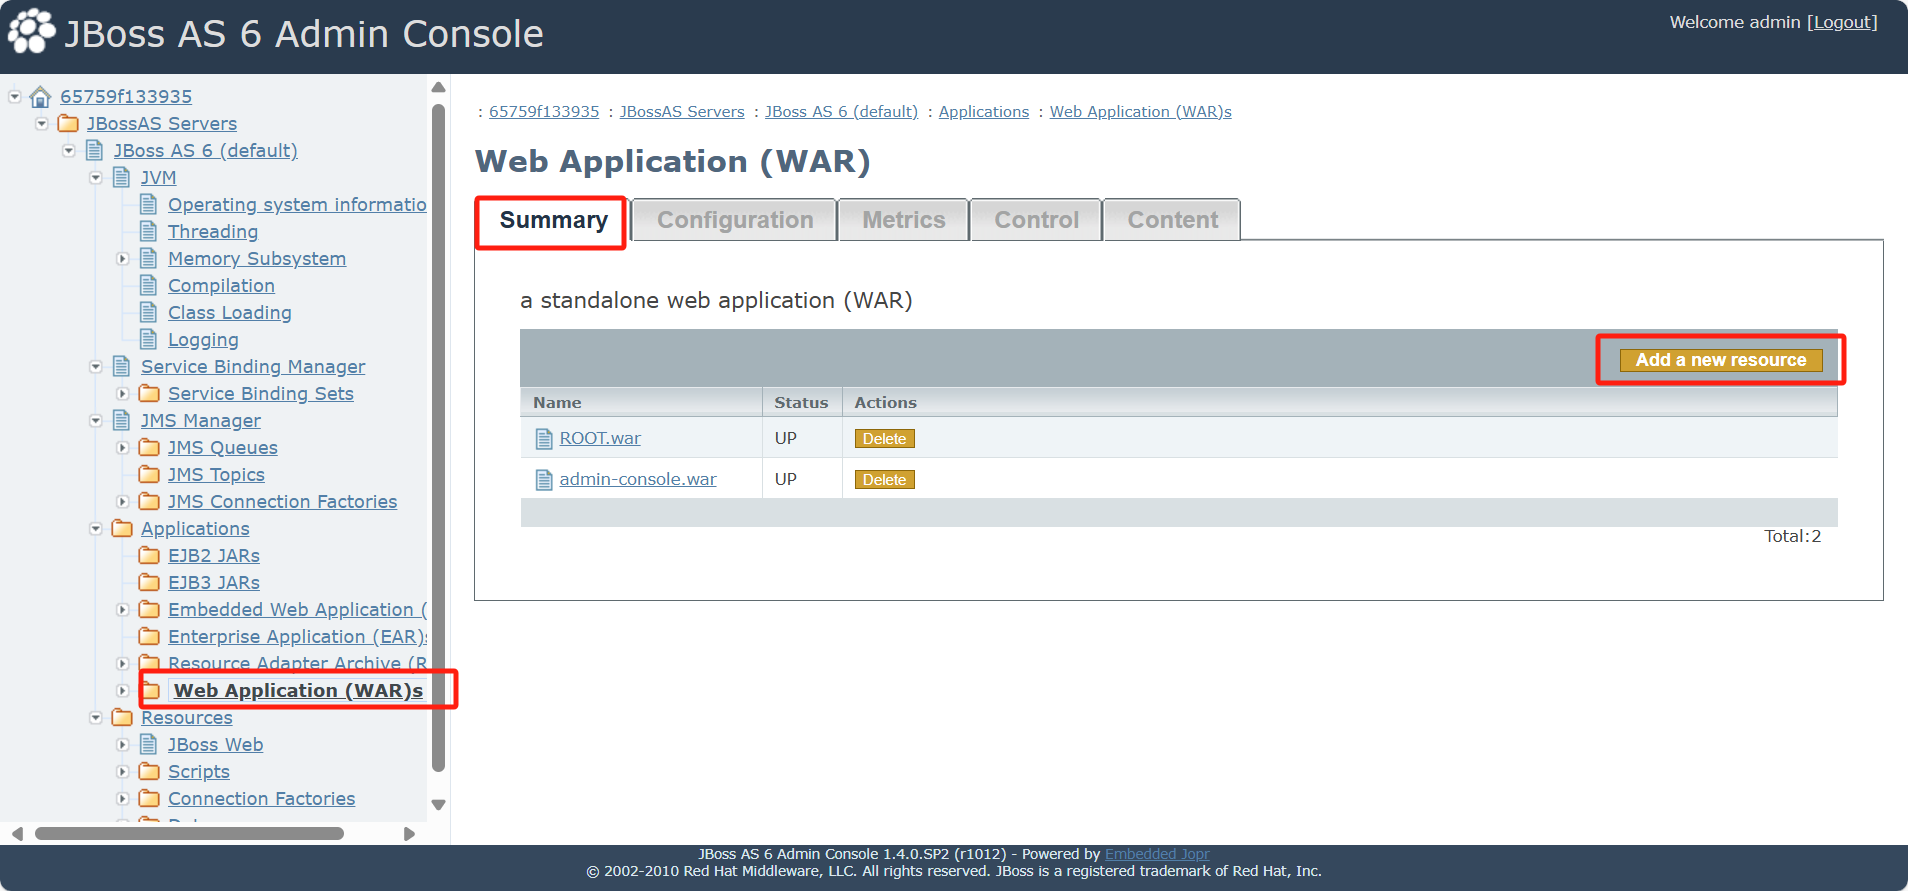Screen dimensions: 1908x891
Task: Open the Configuration tab
Action: click(735, 220)
